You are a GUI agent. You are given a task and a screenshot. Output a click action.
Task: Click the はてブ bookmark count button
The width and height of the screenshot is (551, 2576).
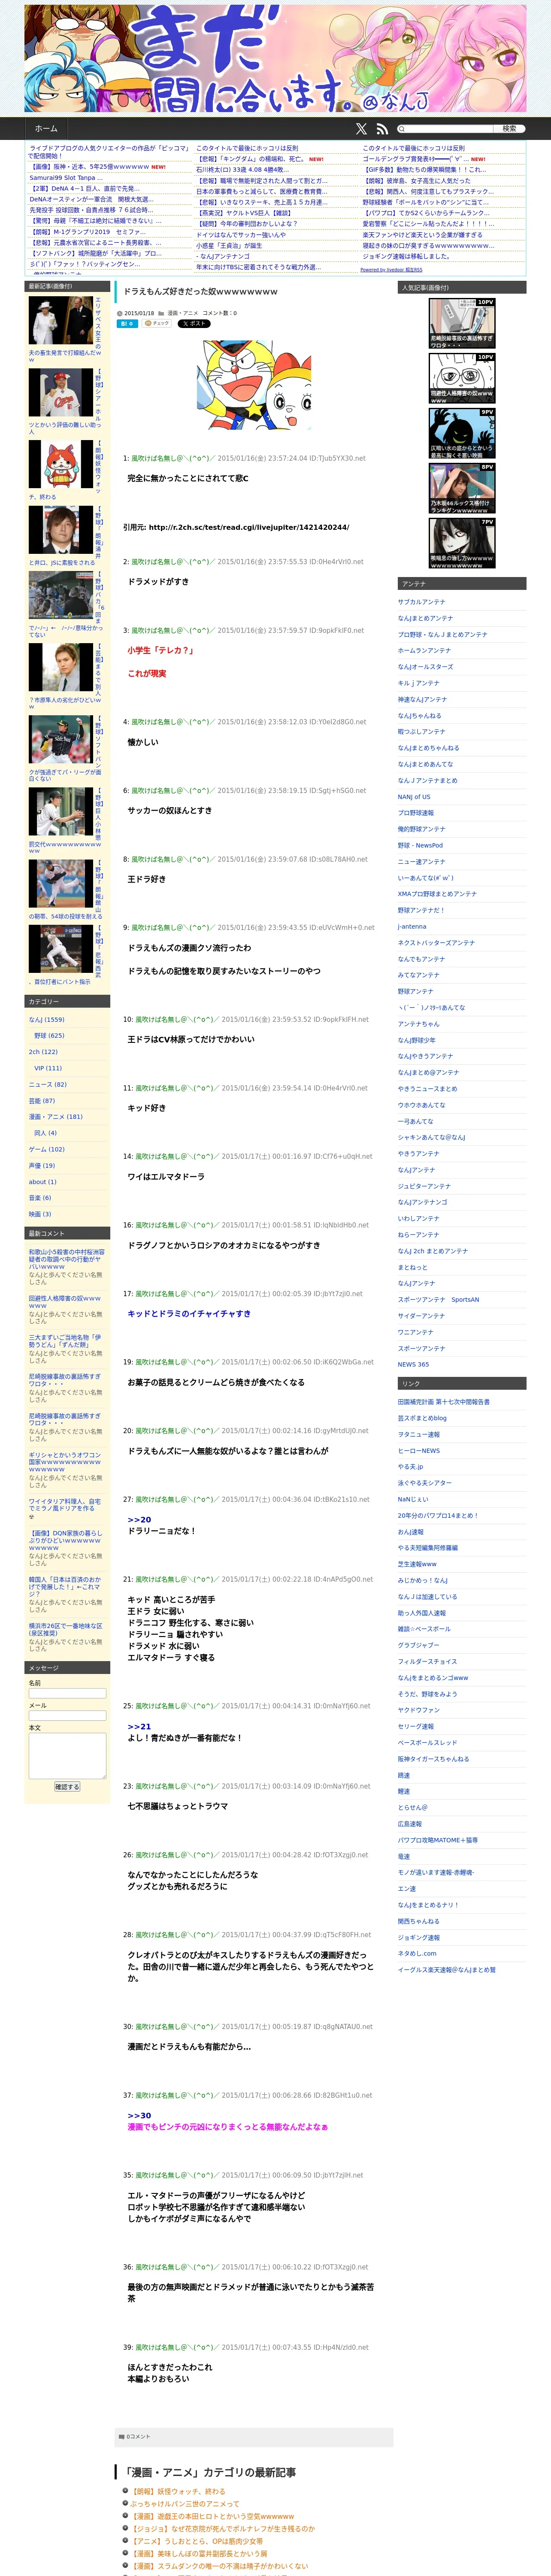point(127,324)
